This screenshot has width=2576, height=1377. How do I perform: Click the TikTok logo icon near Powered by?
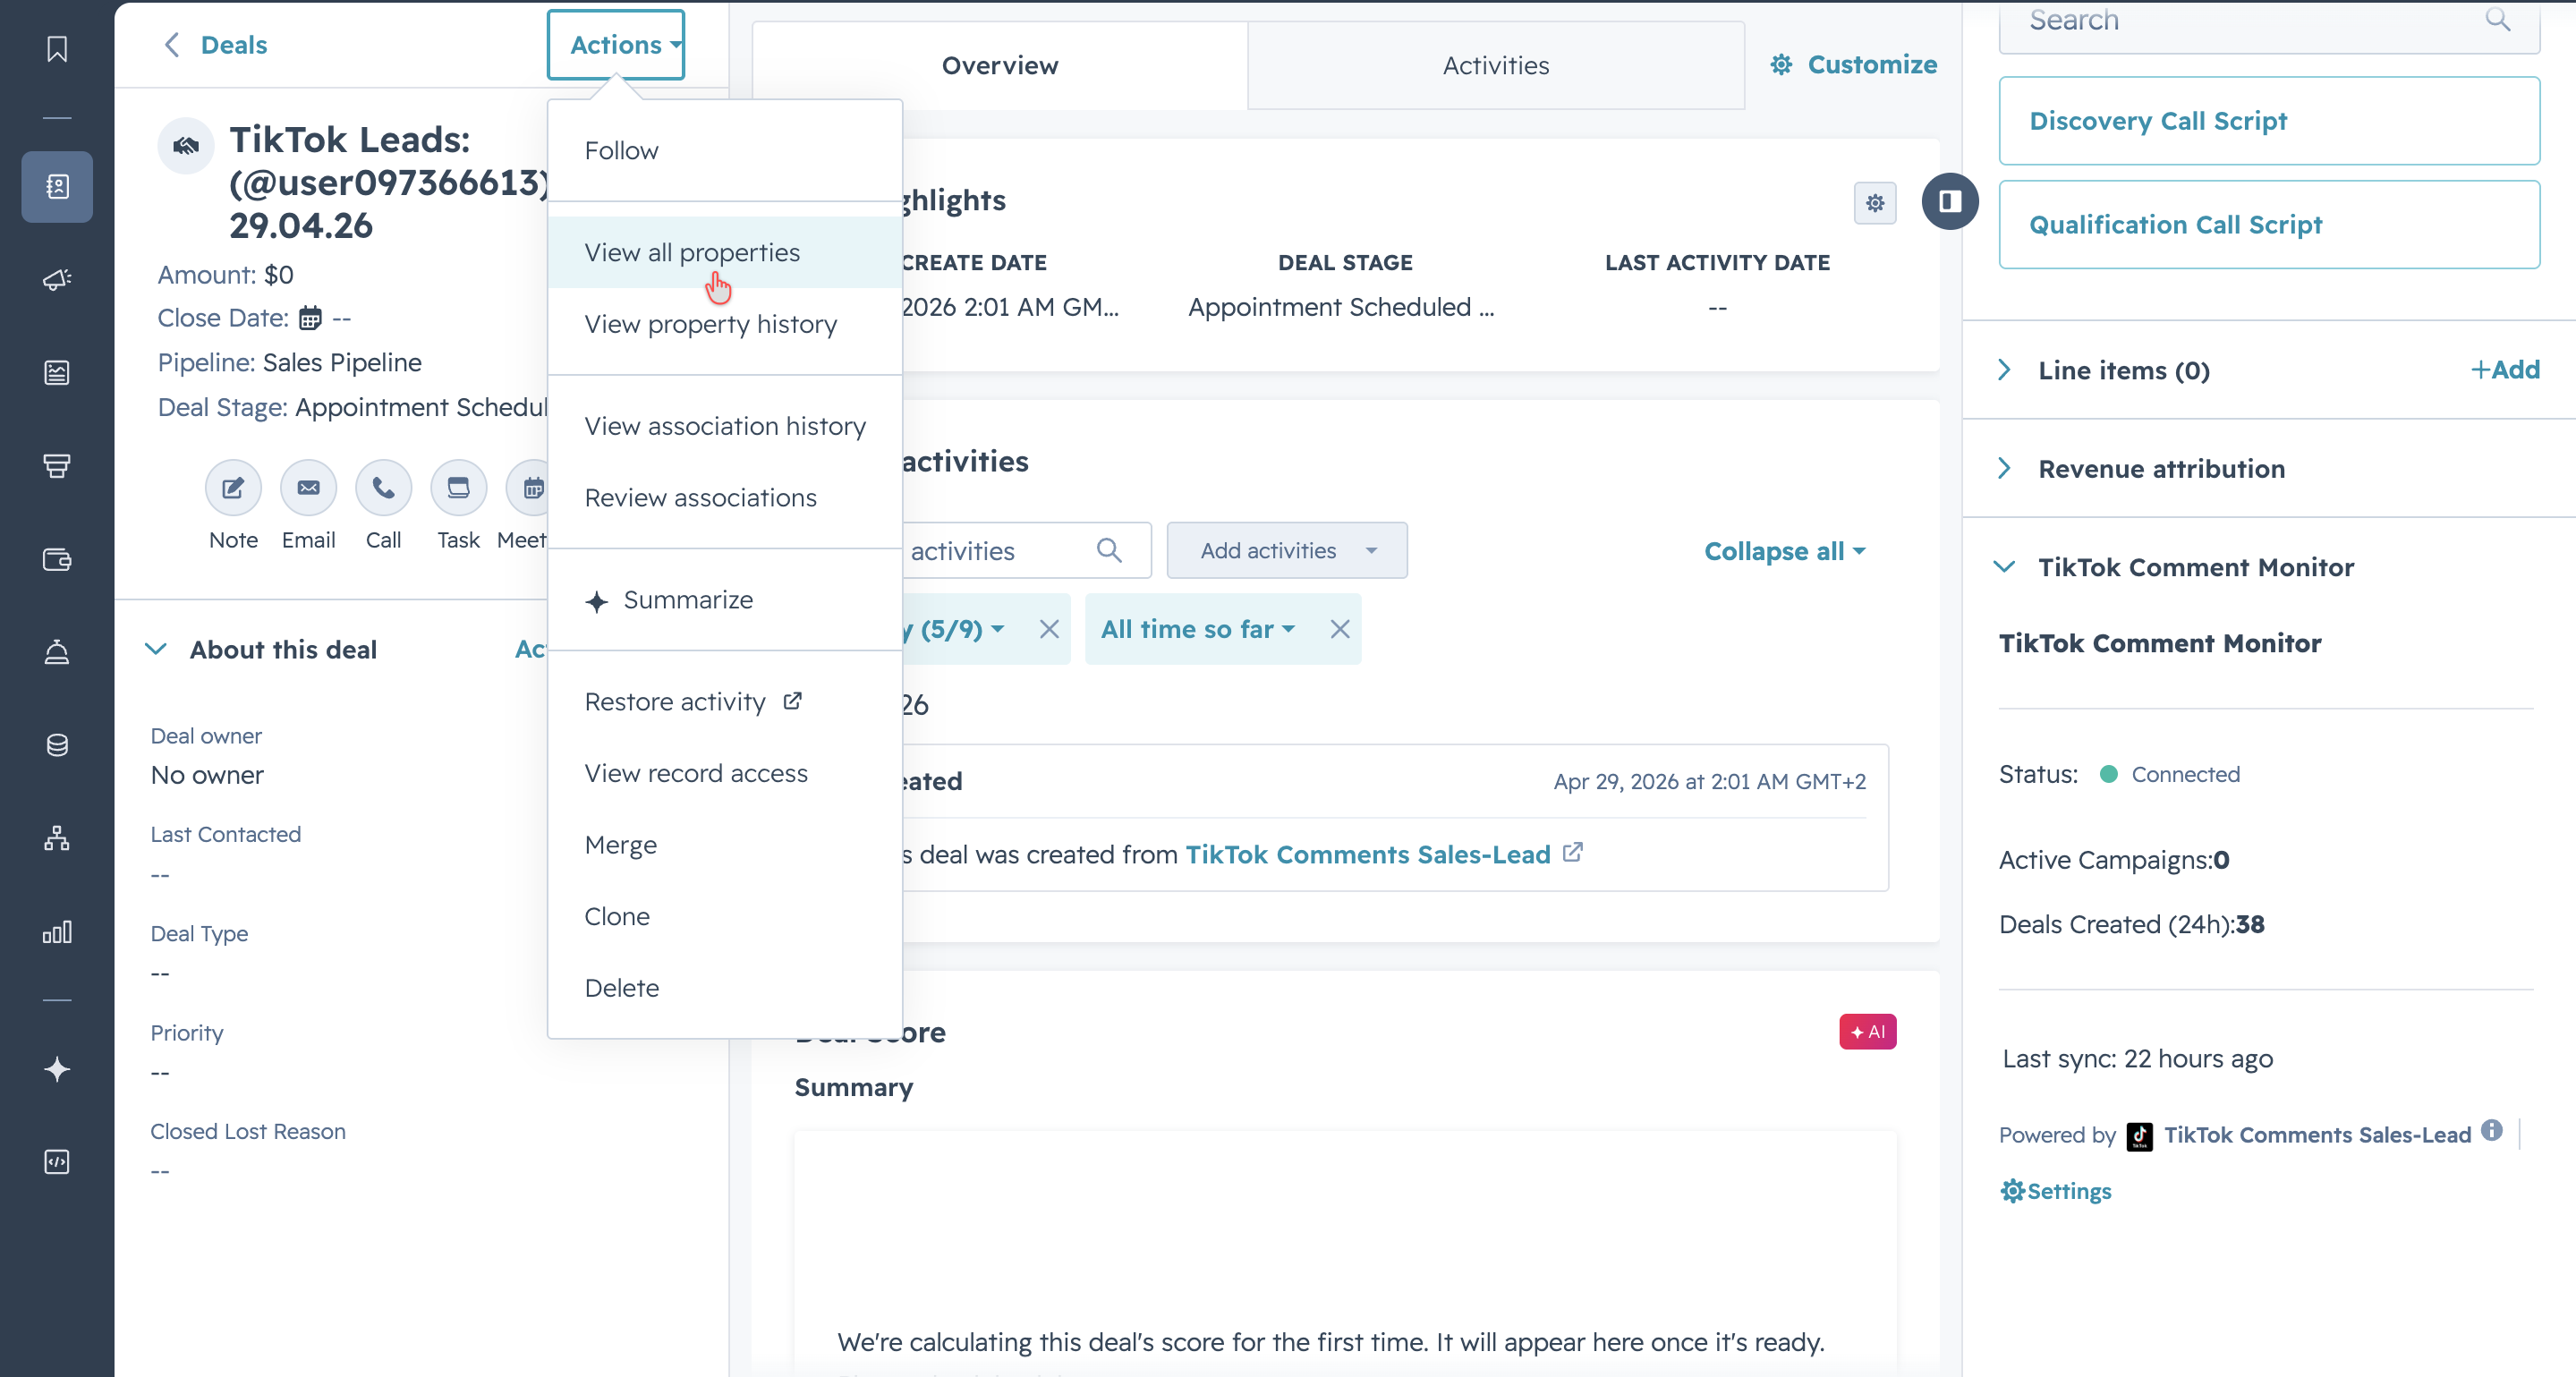click(2139, 1136)
